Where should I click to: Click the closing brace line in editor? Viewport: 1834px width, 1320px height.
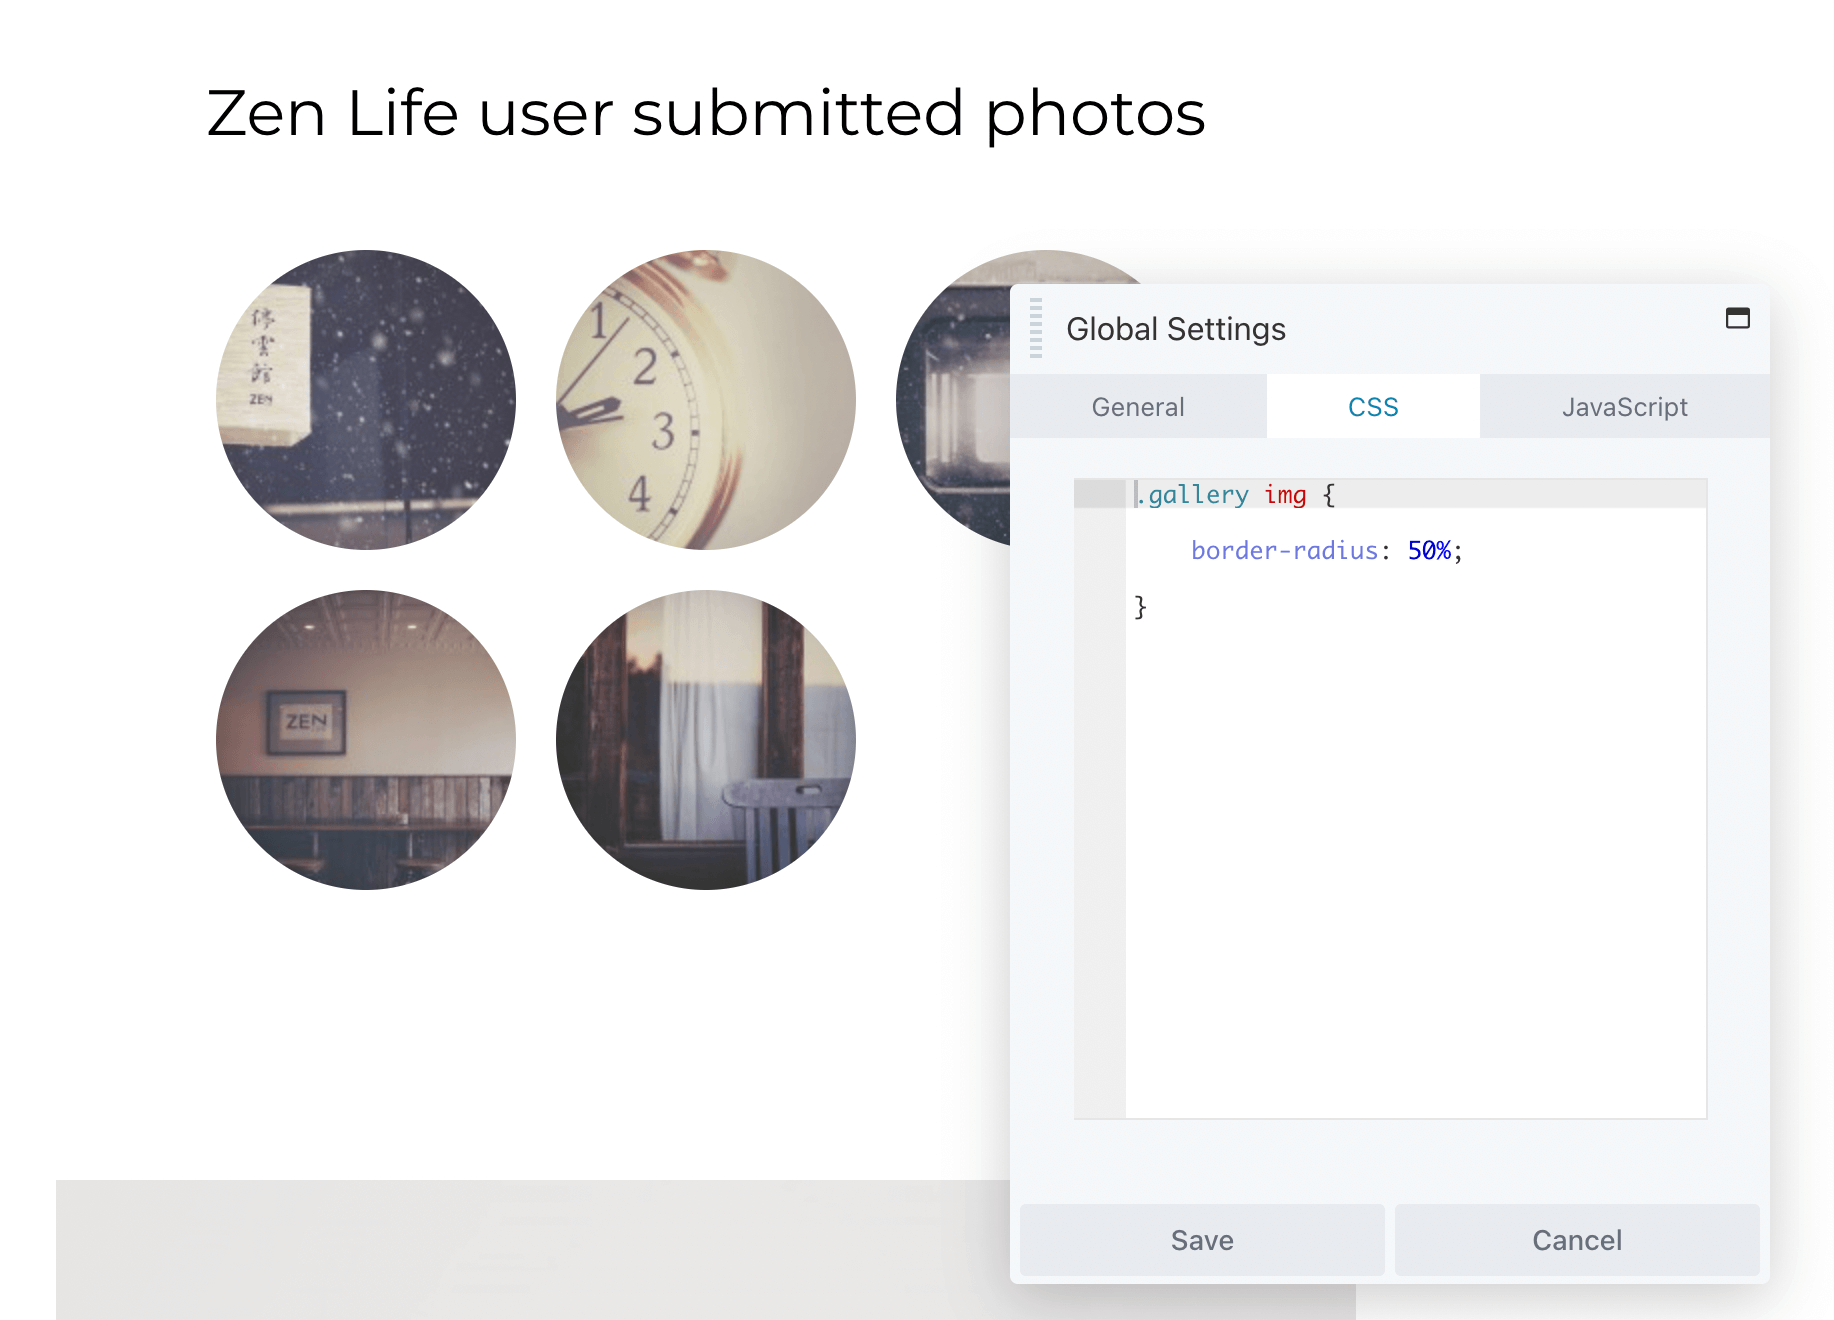click(x=1140, y=607)
